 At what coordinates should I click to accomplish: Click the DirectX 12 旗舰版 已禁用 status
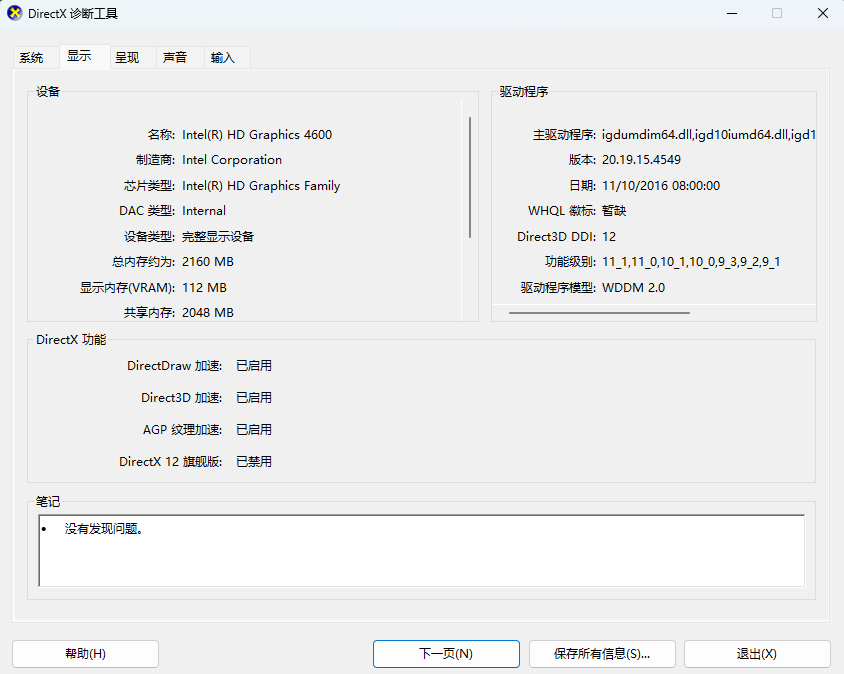(254, 461)
